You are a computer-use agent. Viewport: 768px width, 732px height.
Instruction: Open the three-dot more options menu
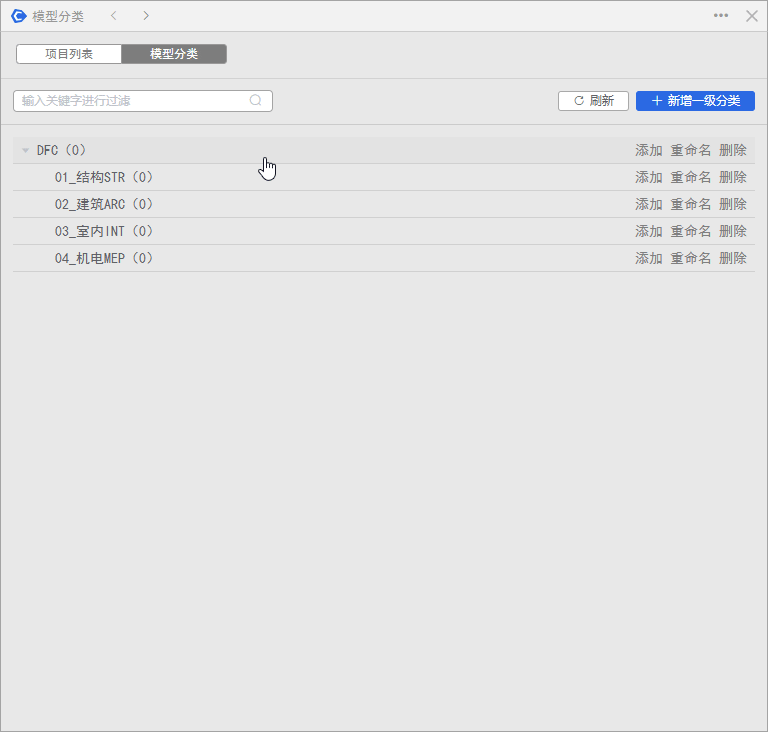click(x=721, y=16)
